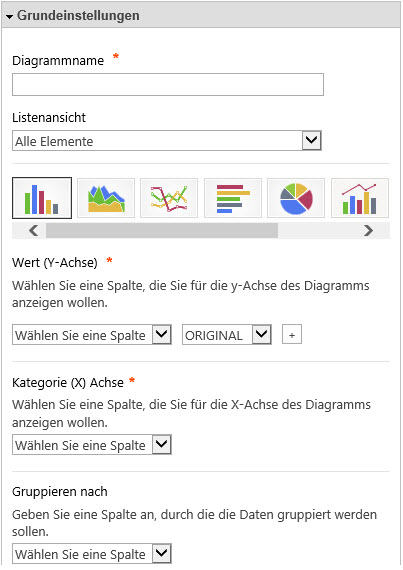Choose the pie chart type icon
The image size is (403, 570).
(x=296, y=198)
